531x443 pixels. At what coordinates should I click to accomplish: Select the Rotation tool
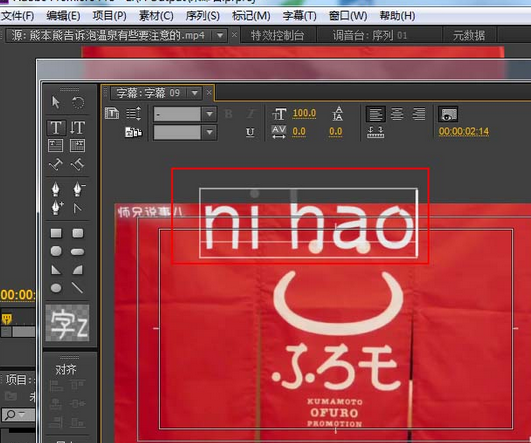78,102
